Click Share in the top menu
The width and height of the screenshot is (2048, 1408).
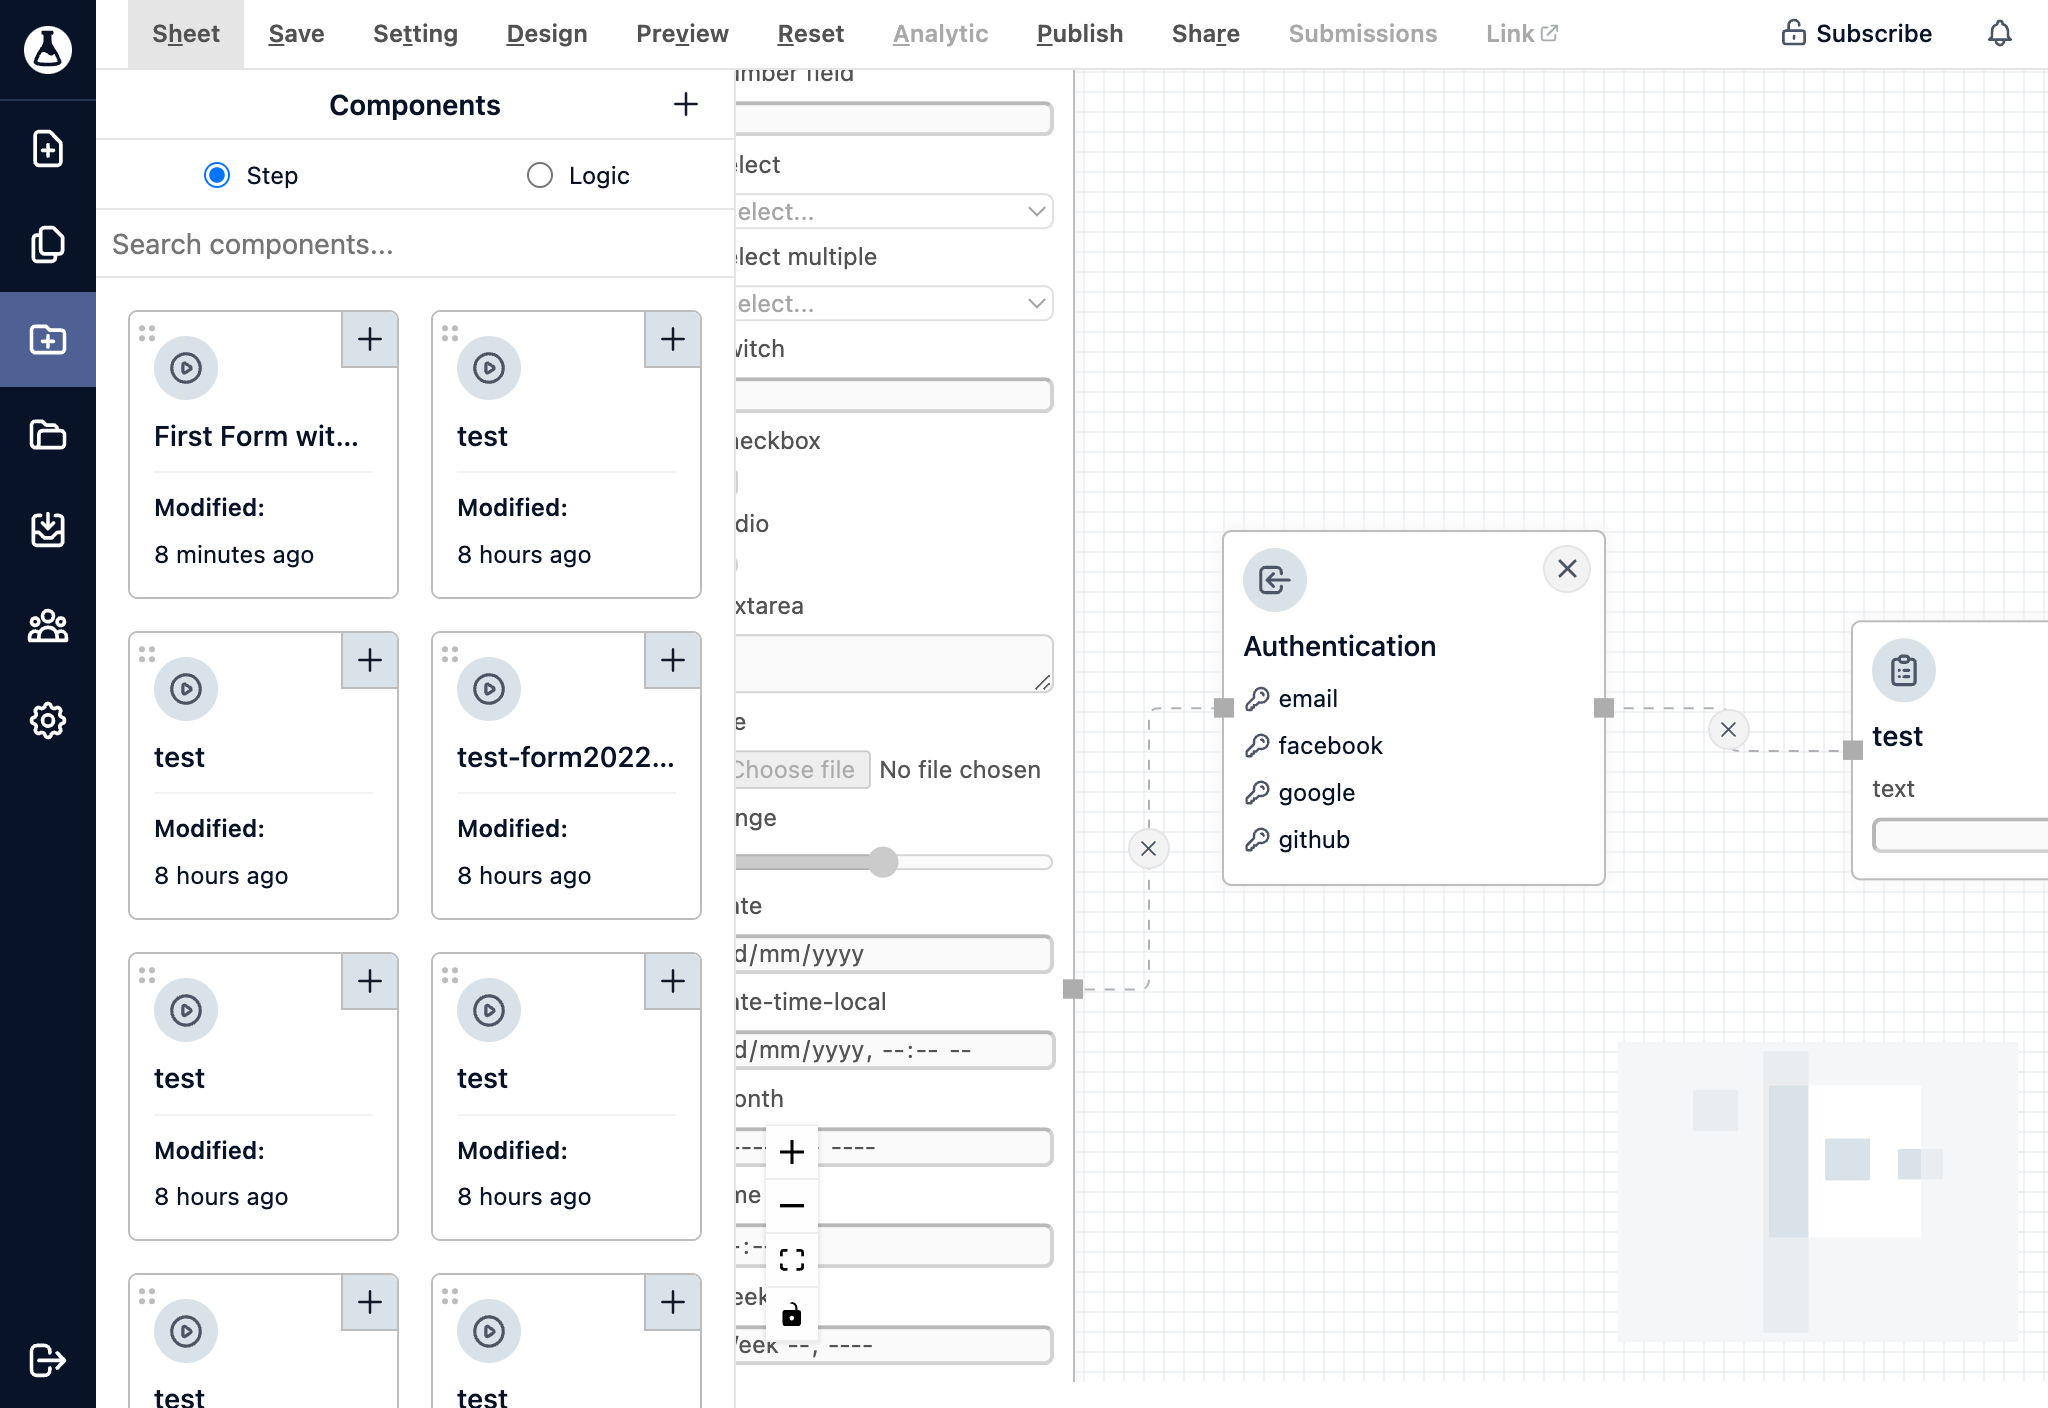1206,34
